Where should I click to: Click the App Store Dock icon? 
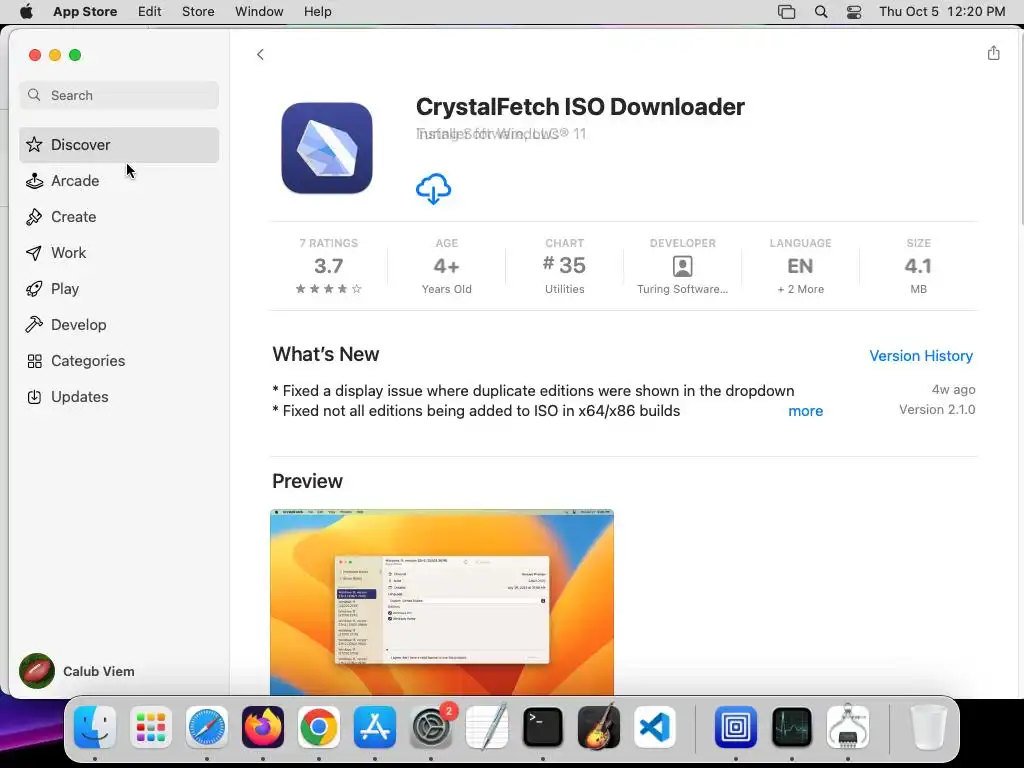pyautogui.click(x=375, y=727)
